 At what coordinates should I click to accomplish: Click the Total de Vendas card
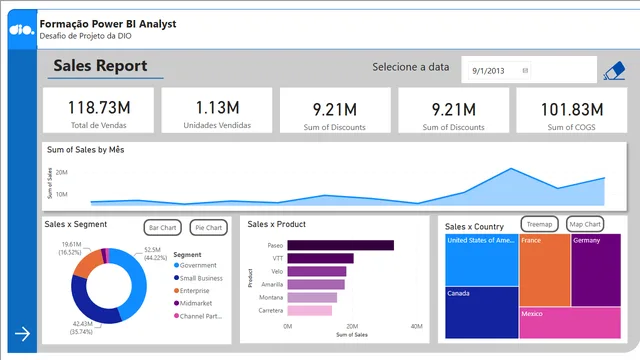coord(98,110)
